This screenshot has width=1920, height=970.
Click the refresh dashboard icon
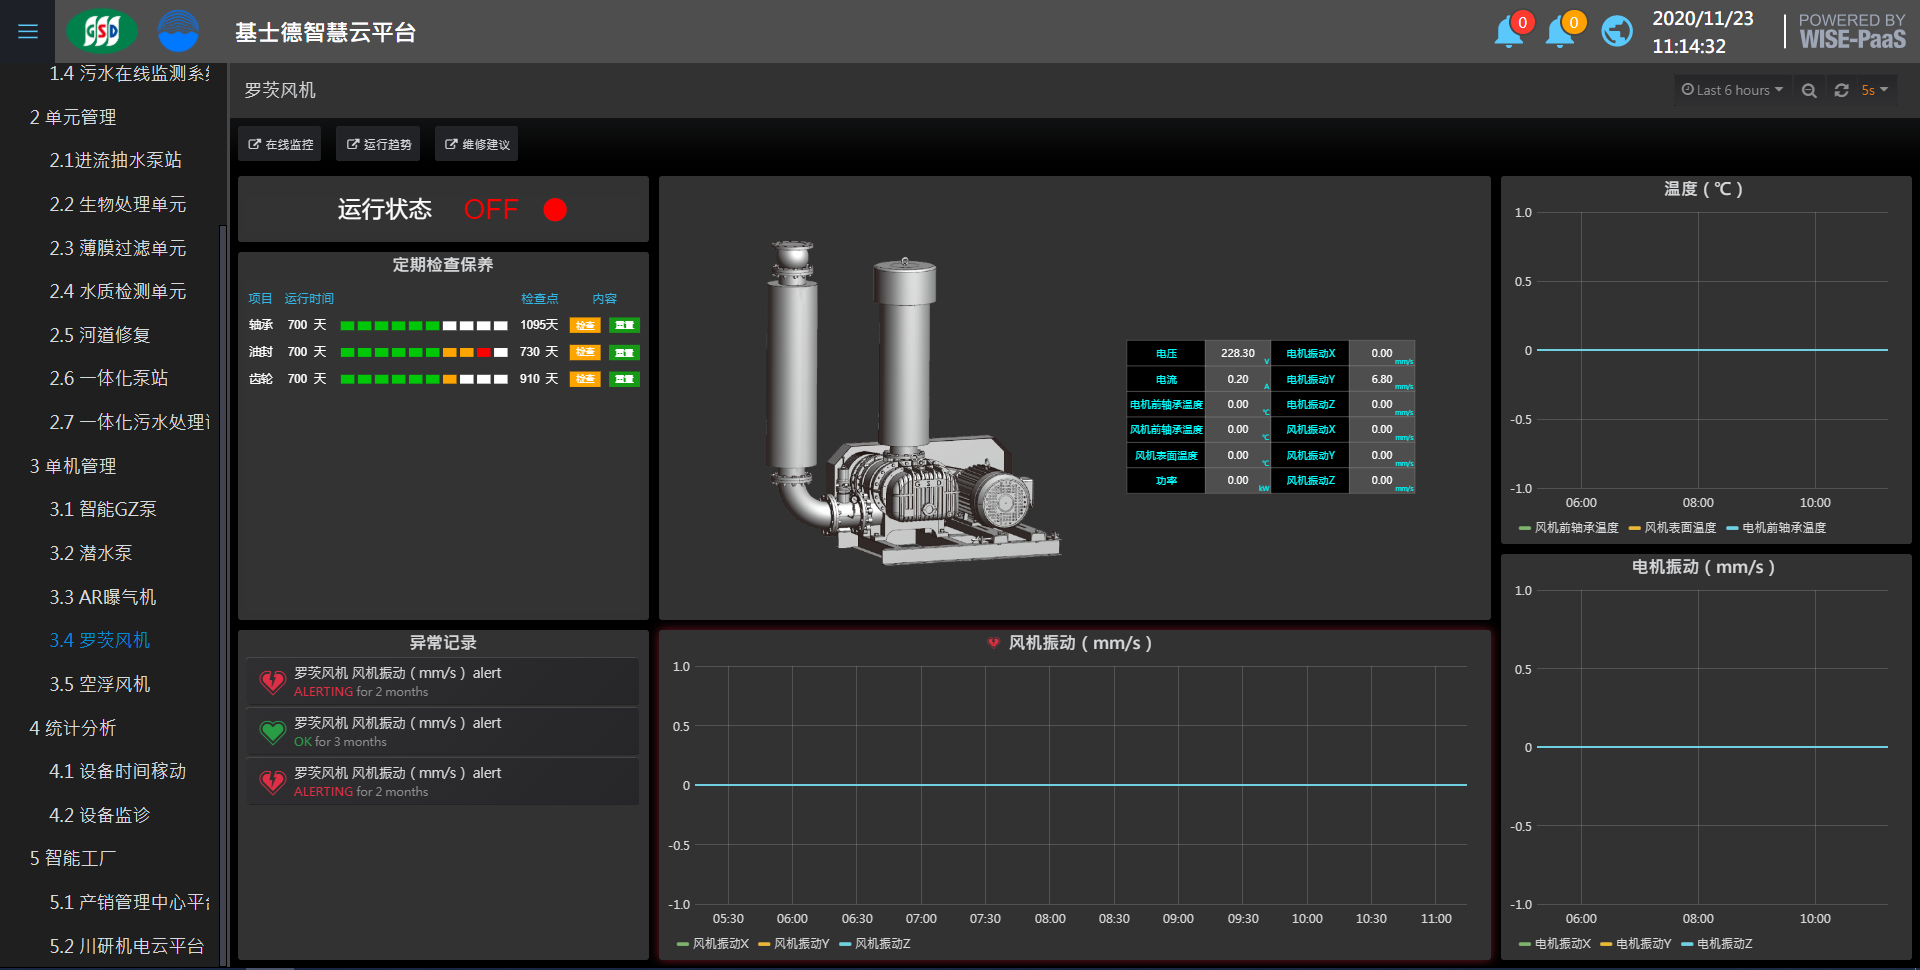[1841, 90]
